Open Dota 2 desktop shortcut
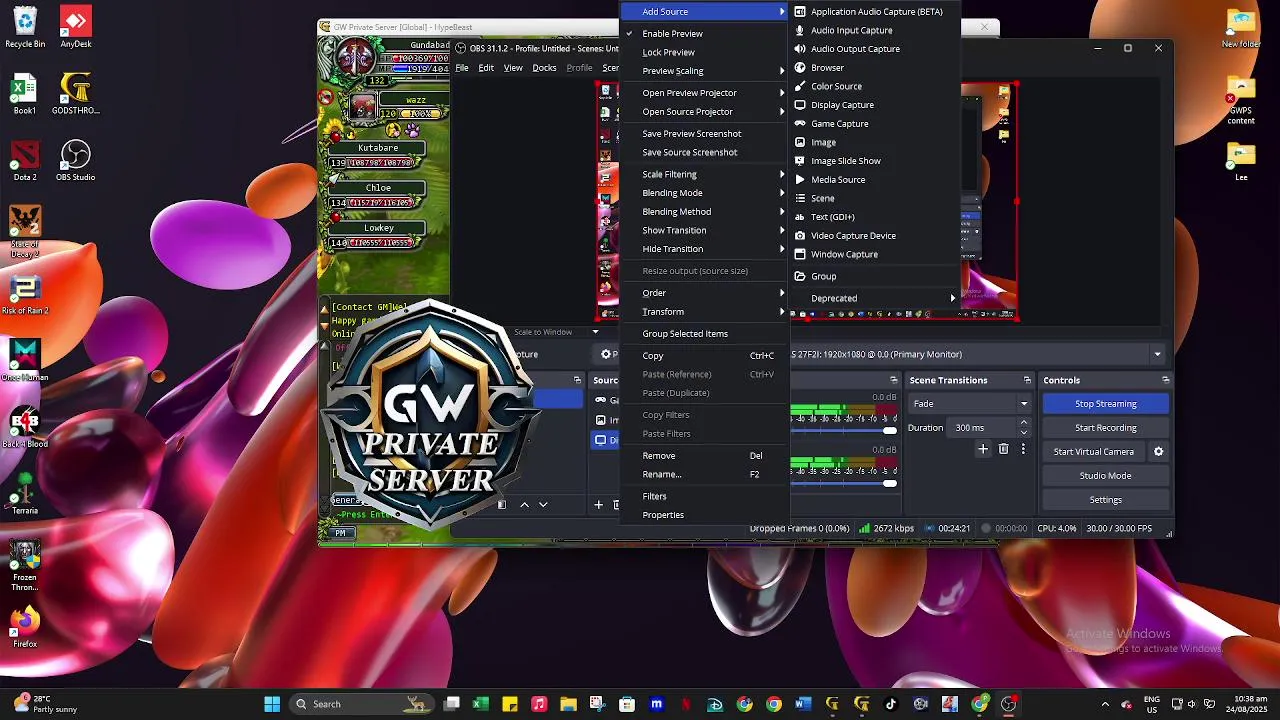The height and width of the screenshot is (720, 1280). coord(24,160)
